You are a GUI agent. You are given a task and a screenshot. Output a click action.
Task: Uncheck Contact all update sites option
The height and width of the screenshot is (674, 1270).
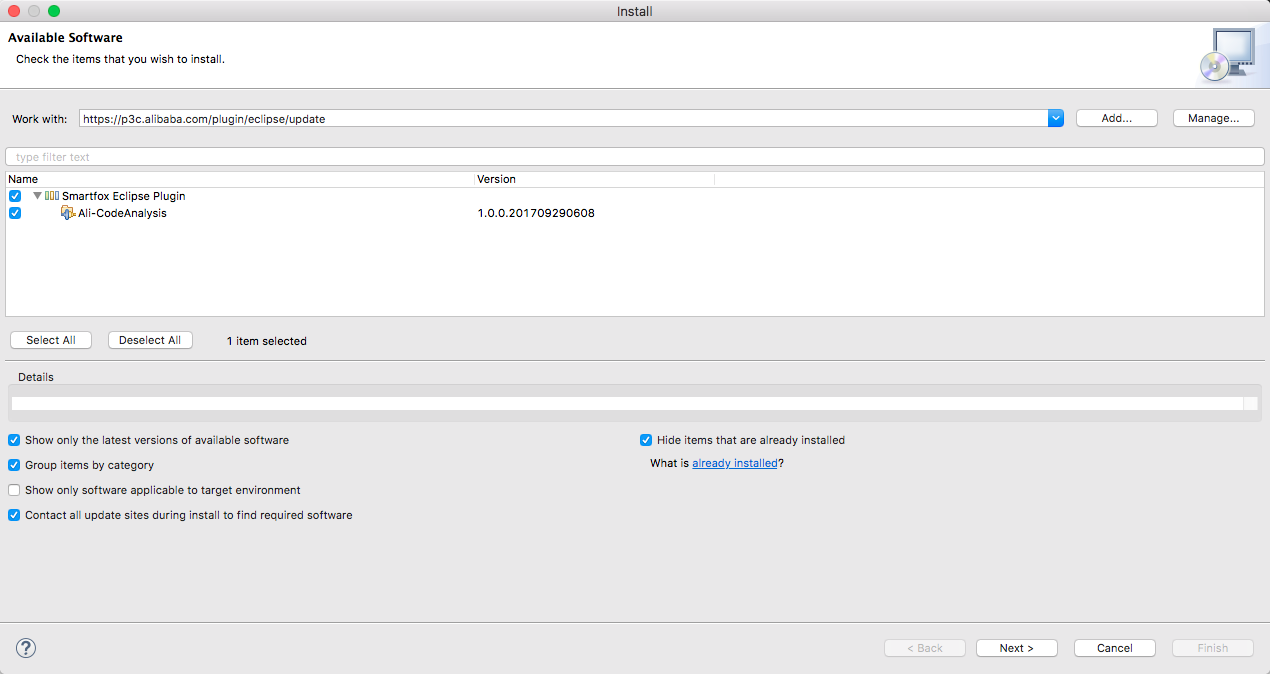click(14, 515)
